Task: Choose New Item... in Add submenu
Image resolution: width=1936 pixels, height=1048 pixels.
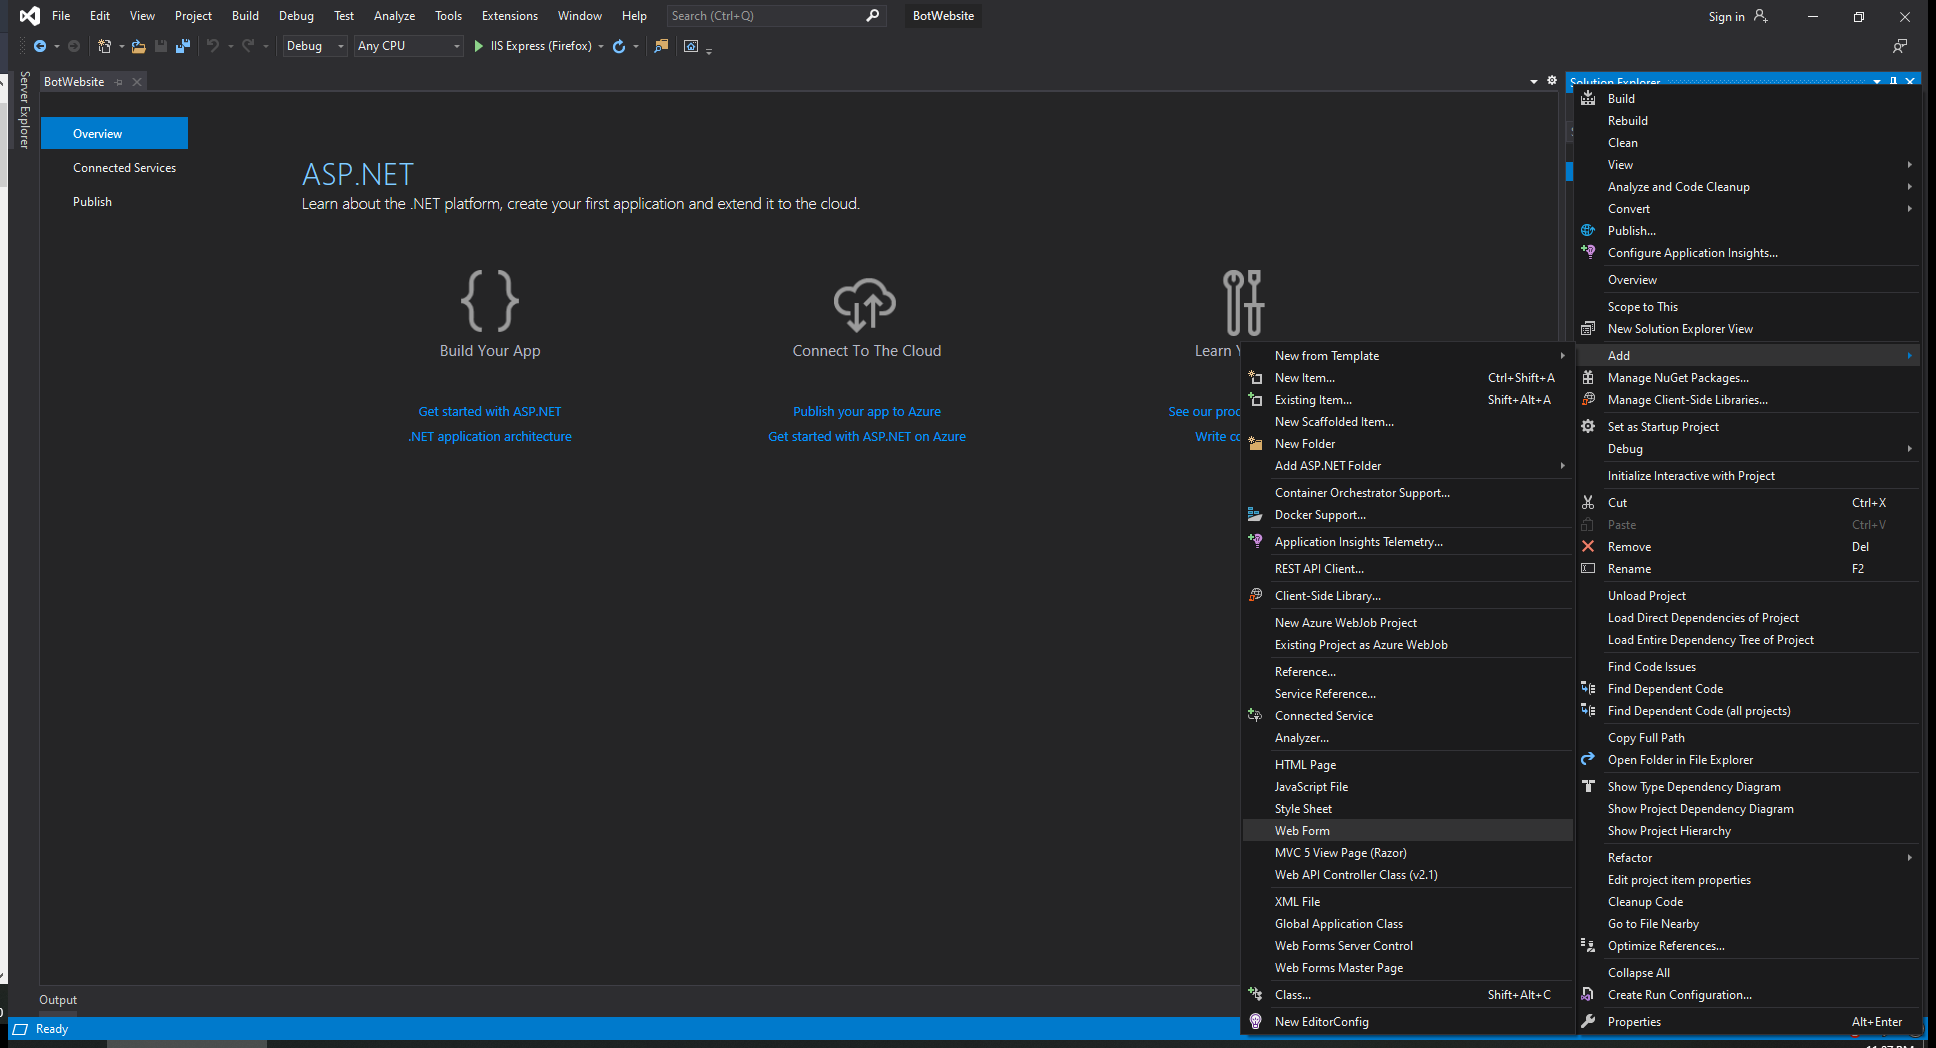Action: coord(1407,378)
